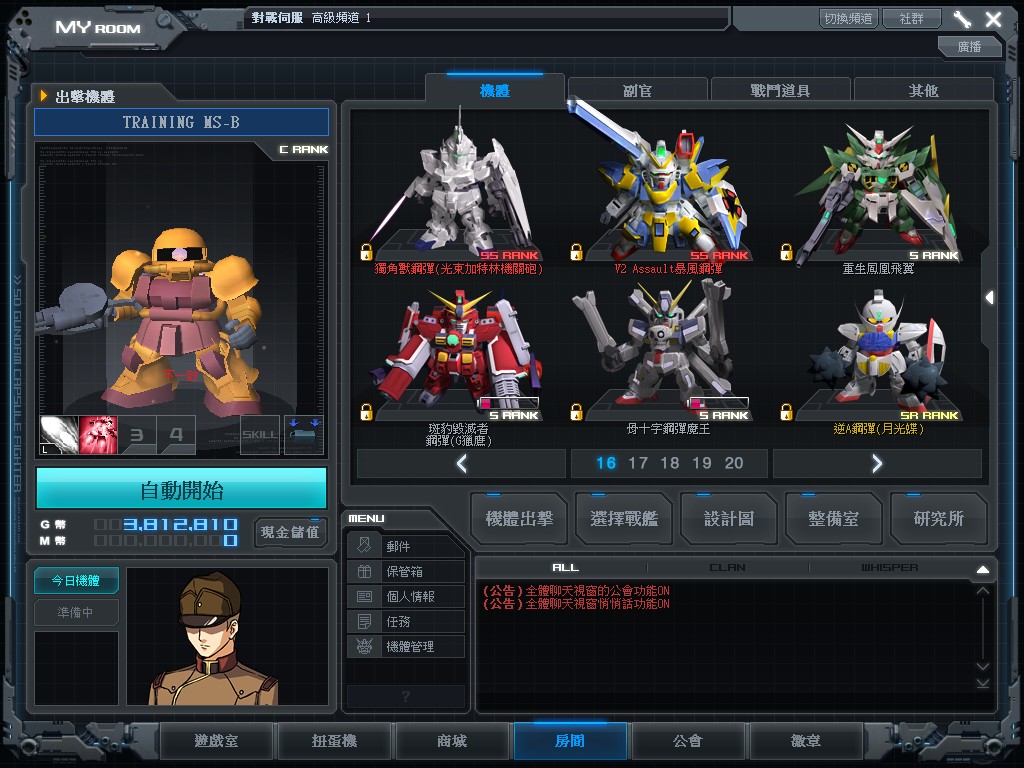Screen dimensions: 1024x768
Task: Go to next mech page arrow
Action: pos(877,464)
